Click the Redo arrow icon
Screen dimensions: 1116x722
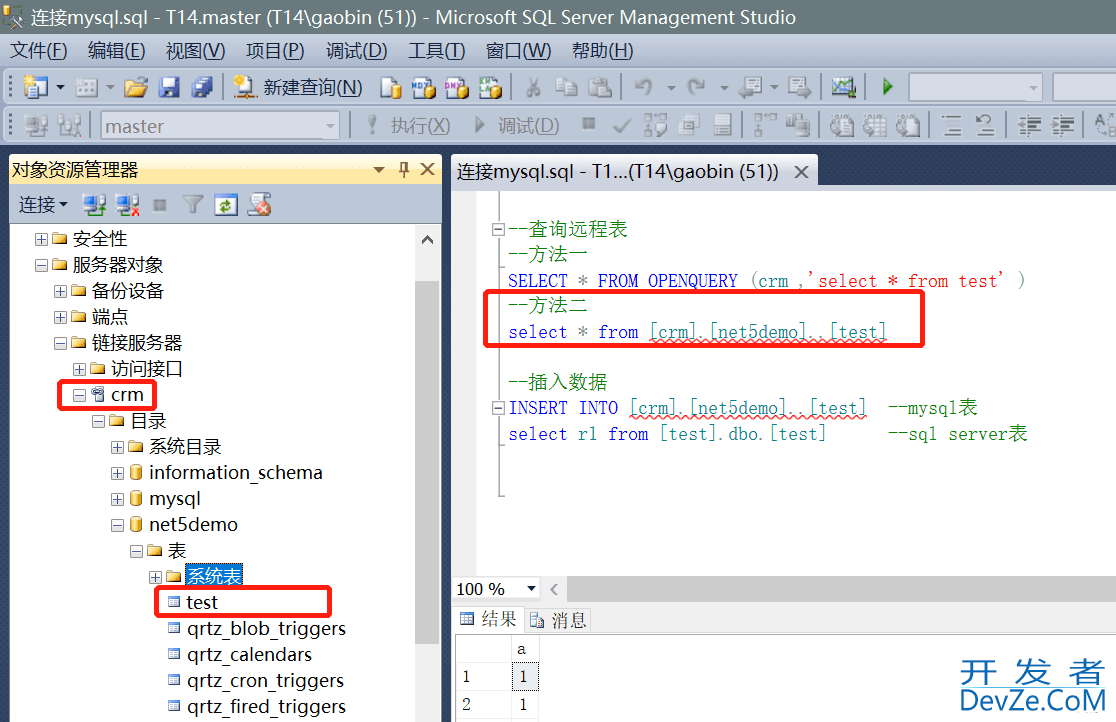697,87
